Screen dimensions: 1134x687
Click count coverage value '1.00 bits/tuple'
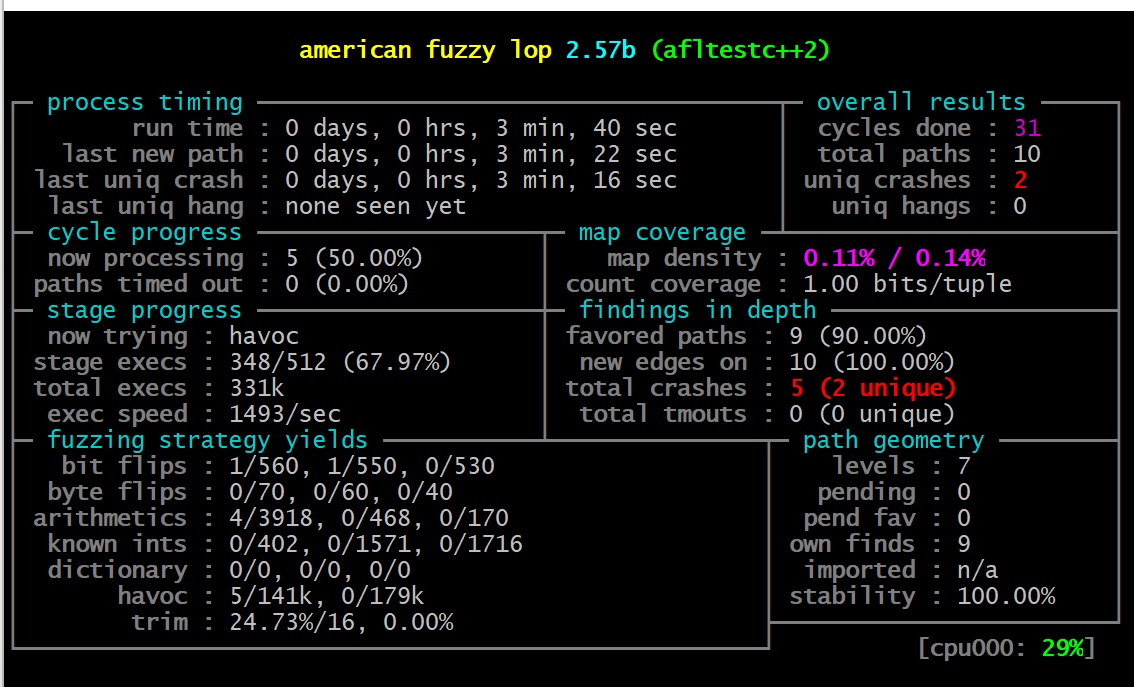click(x=908, y=285)
